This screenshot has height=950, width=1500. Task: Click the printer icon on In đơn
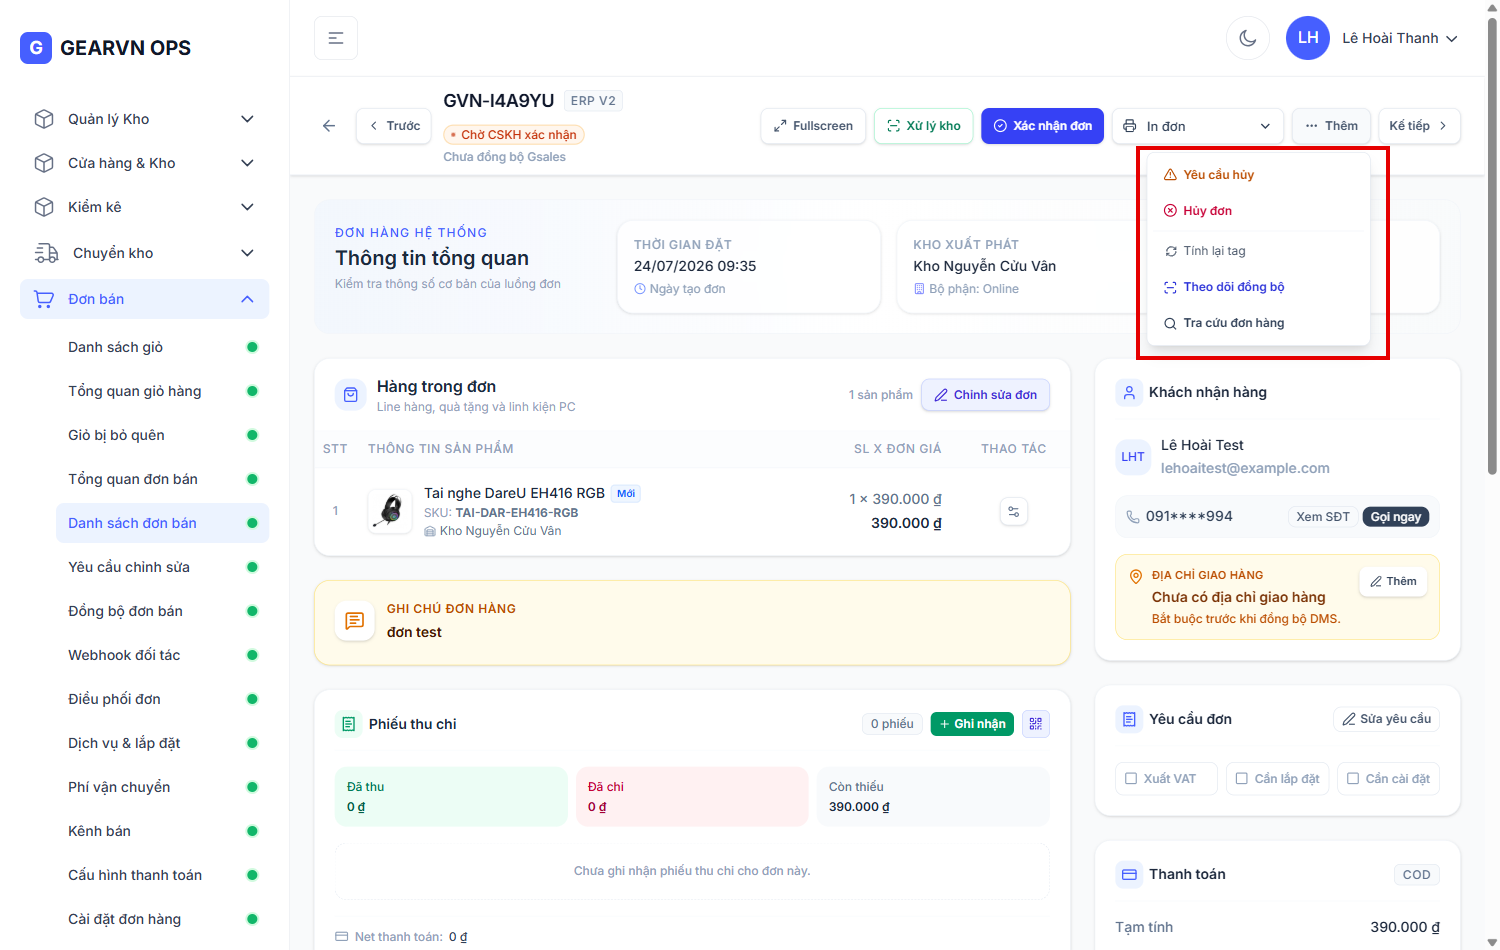tap(1130, 126)
